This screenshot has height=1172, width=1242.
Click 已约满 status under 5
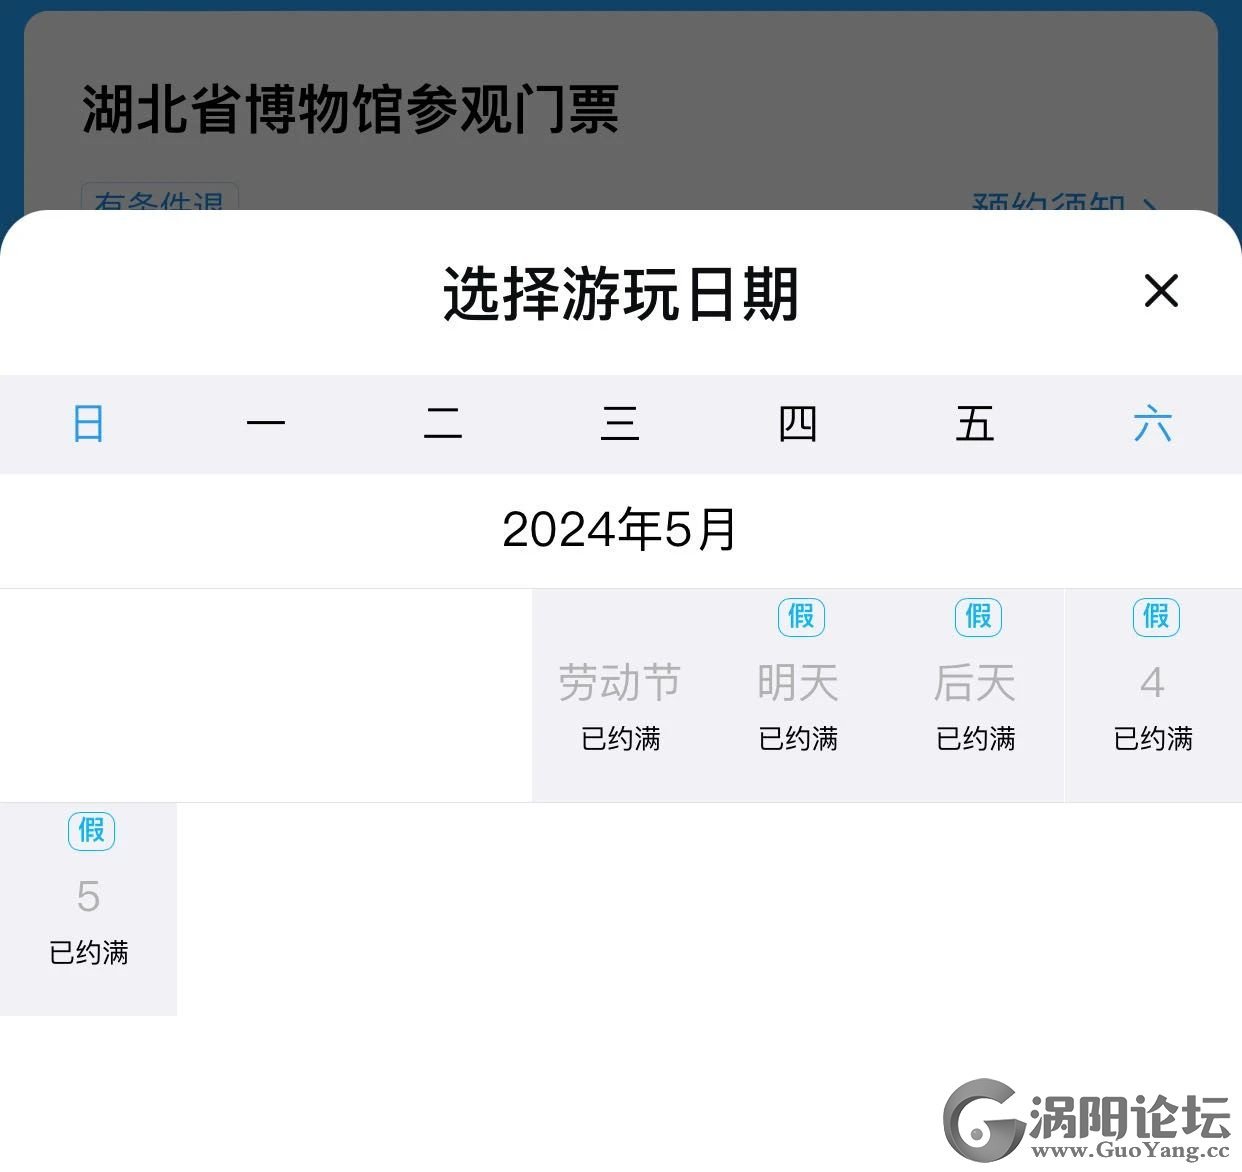click(x=89, y=953)
